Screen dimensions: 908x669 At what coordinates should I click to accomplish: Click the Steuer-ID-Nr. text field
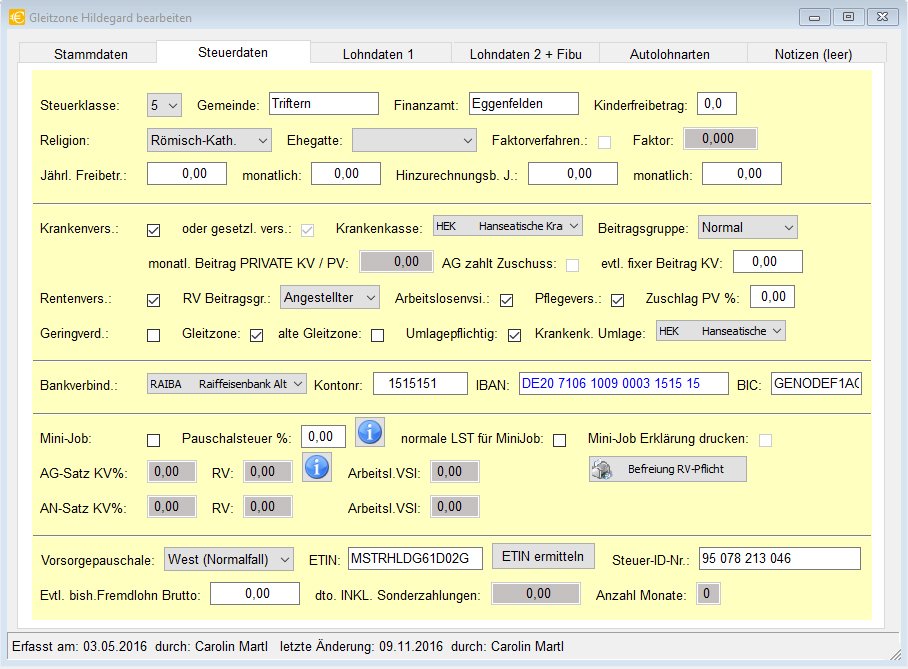point(779,558)
